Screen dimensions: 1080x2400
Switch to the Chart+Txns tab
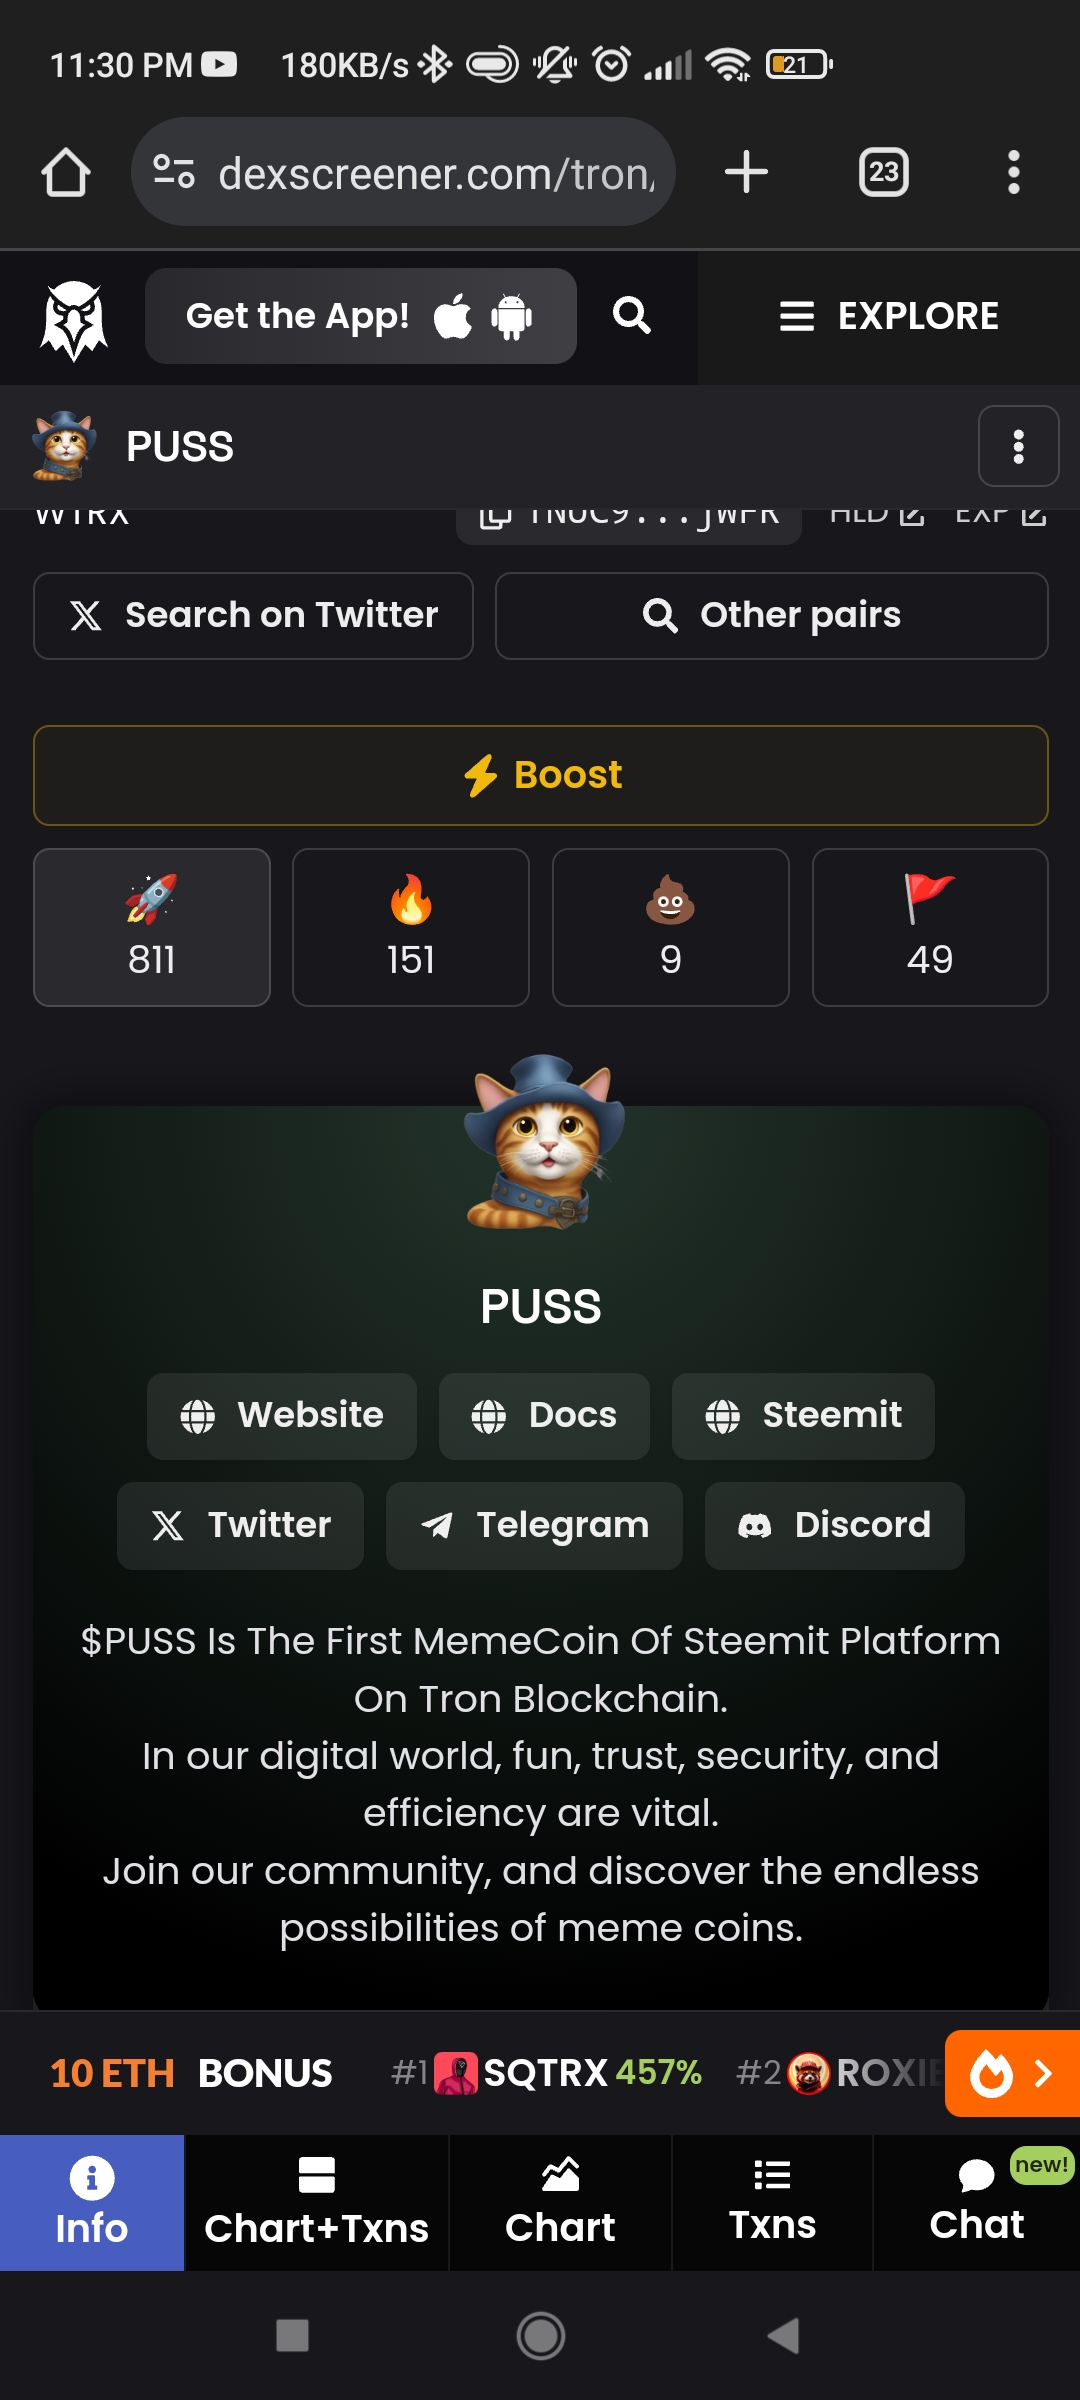(317, 2203)
